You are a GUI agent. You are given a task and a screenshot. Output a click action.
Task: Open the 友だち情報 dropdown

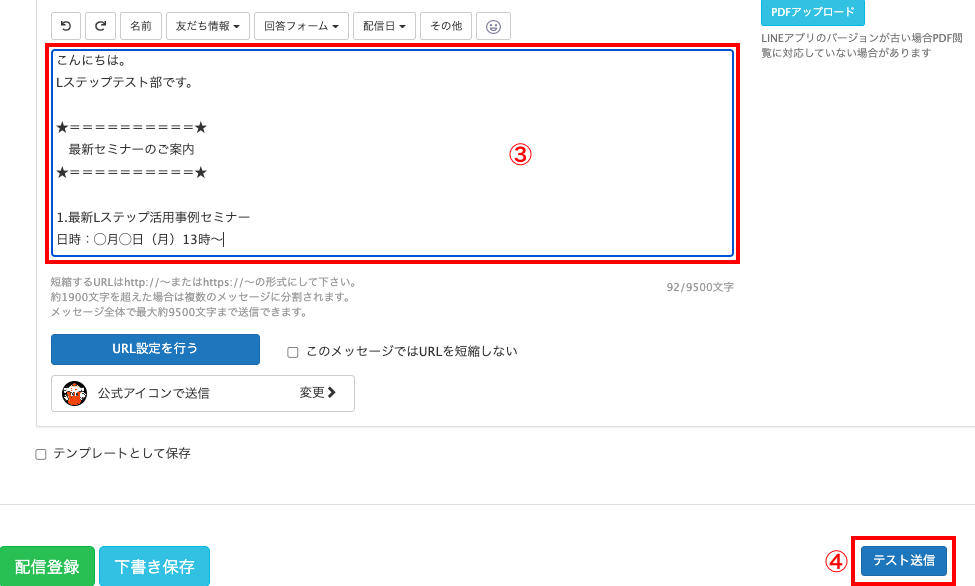click(204, 25)
